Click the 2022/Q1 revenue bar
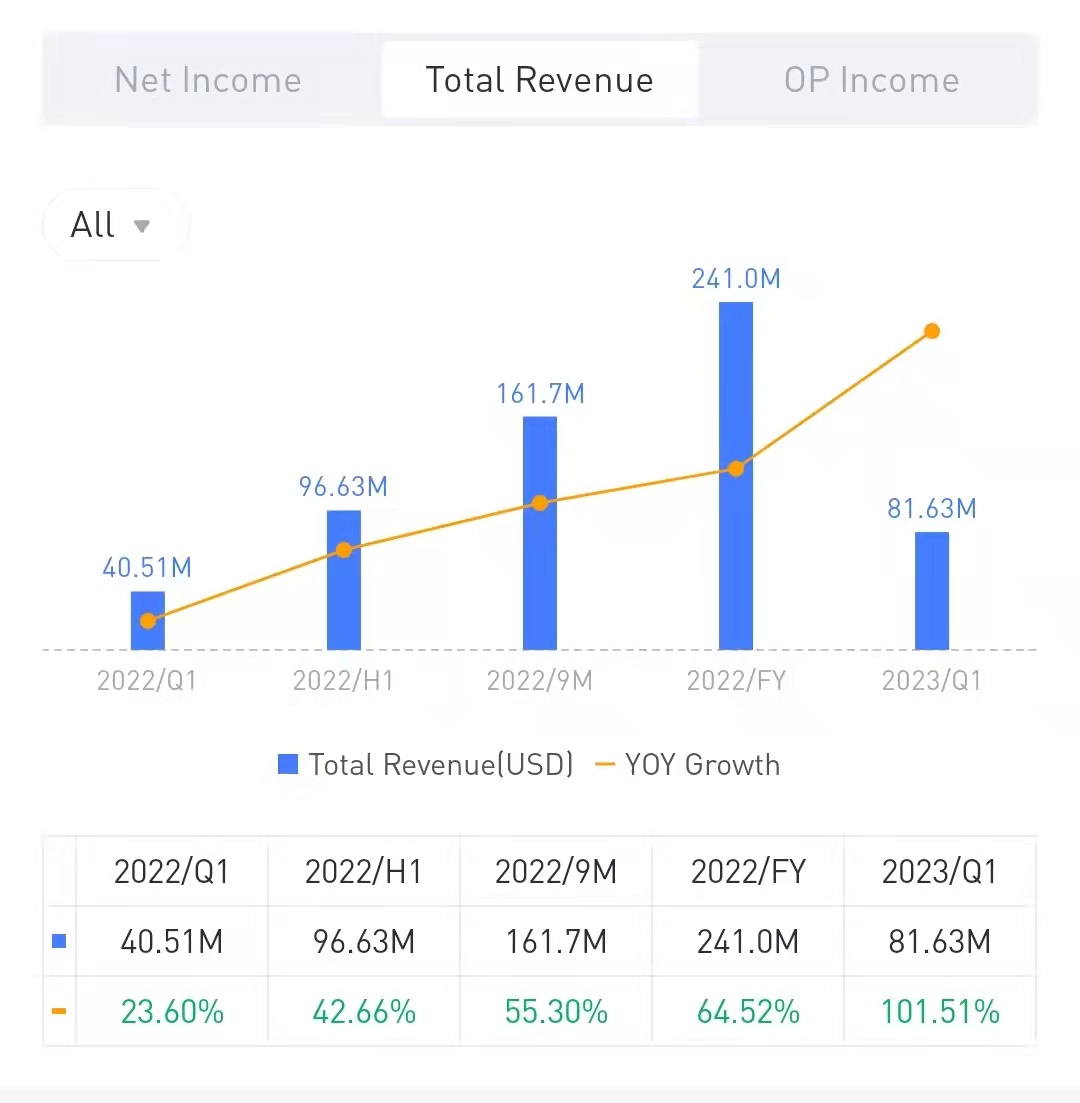The height and width of the screenshot is (1103, 1080). point(148,620)
